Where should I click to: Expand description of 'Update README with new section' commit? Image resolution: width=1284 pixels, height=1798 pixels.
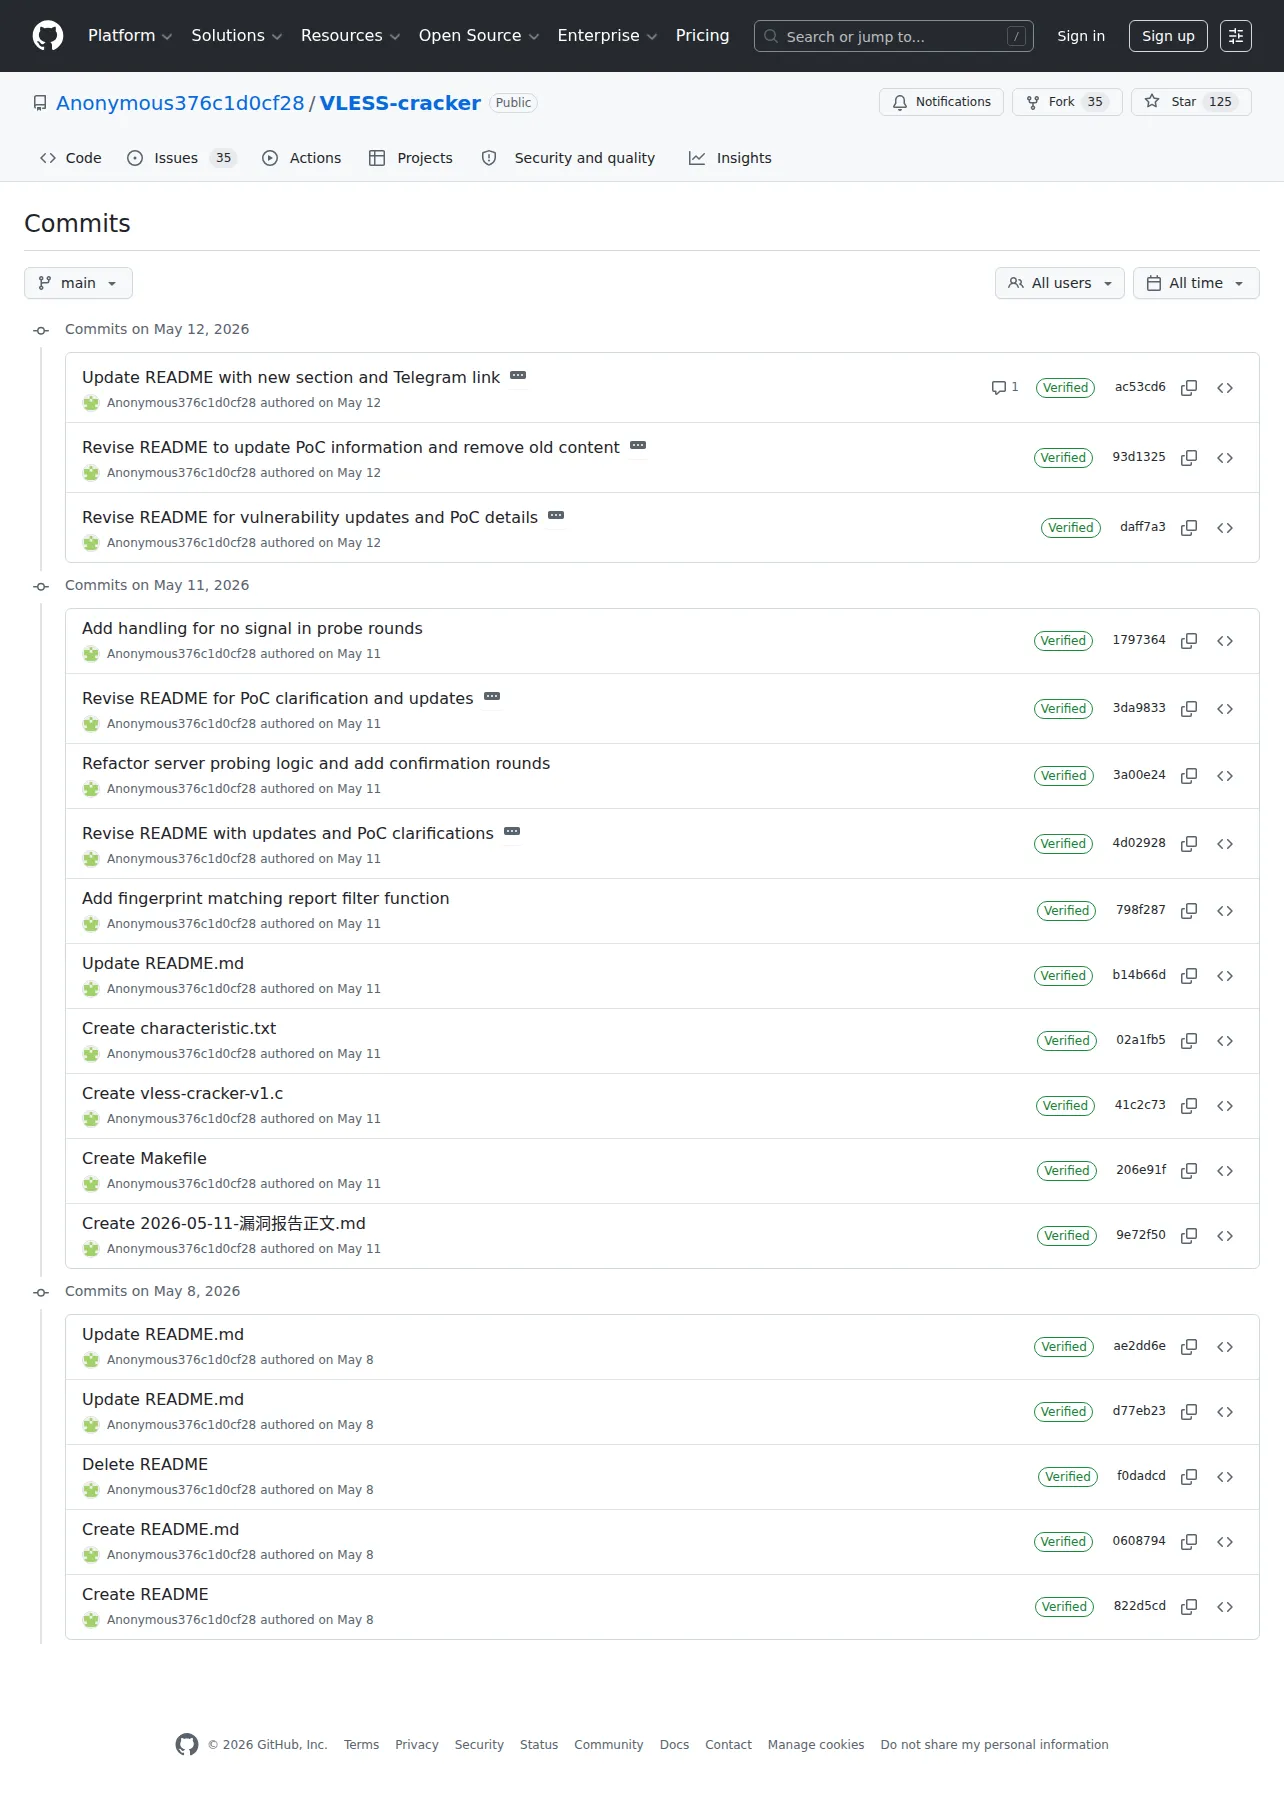[x=518, y=376]
